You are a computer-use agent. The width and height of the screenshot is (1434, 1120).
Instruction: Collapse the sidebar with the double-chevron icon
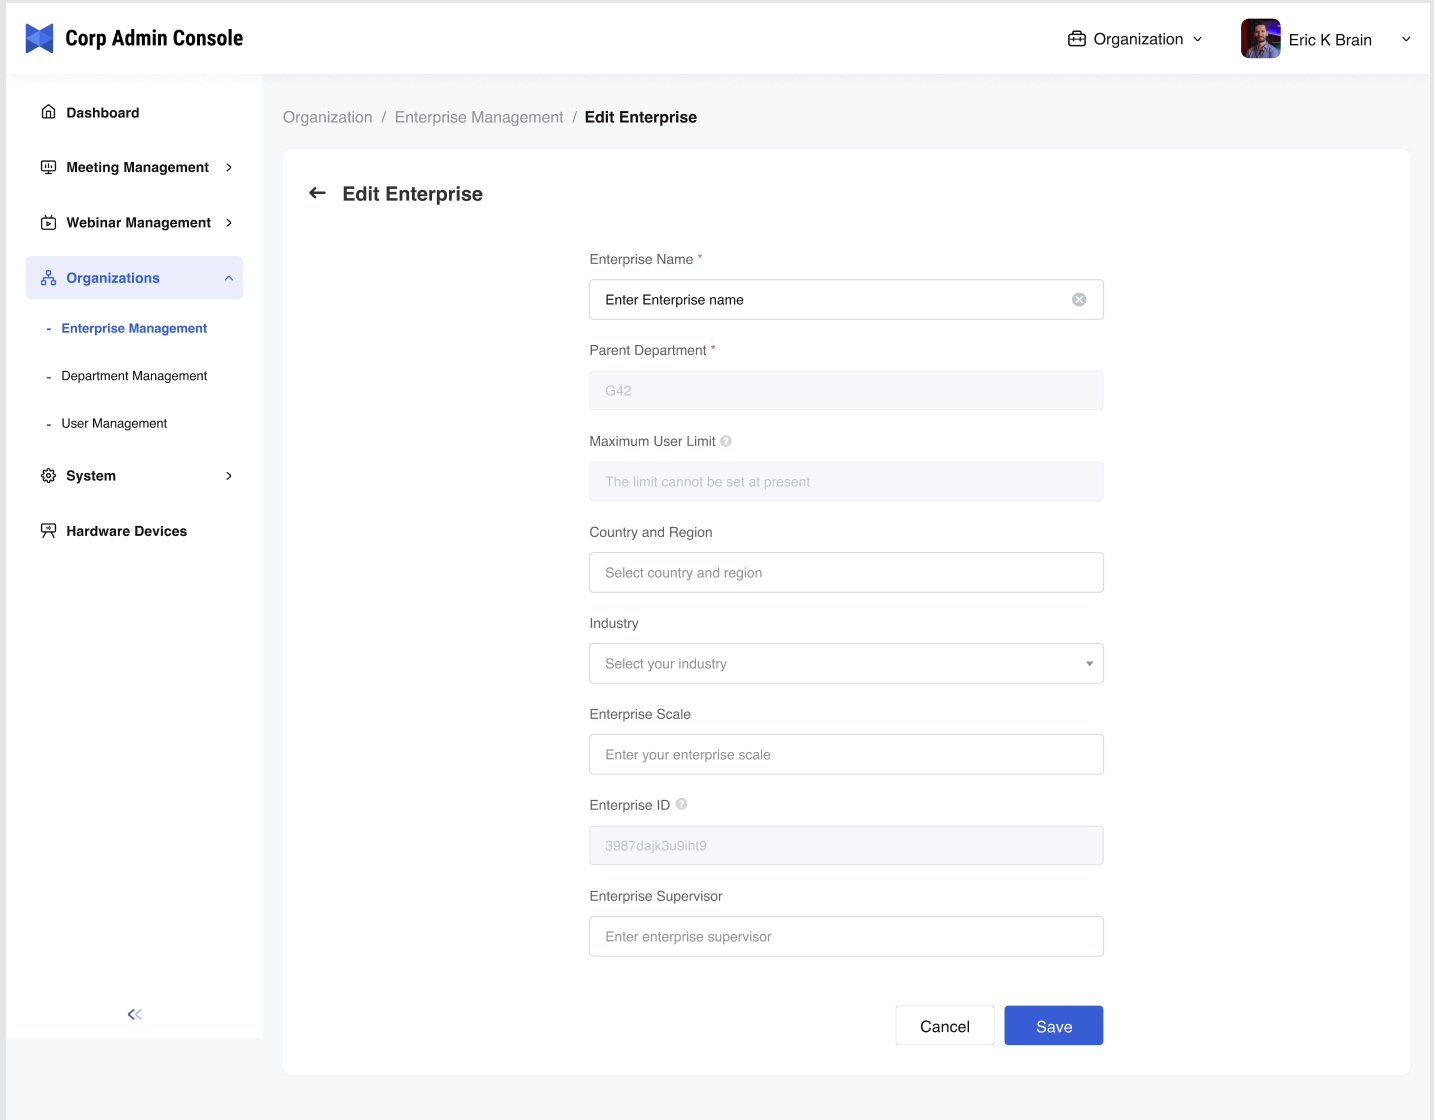[x=135, y=1014]
